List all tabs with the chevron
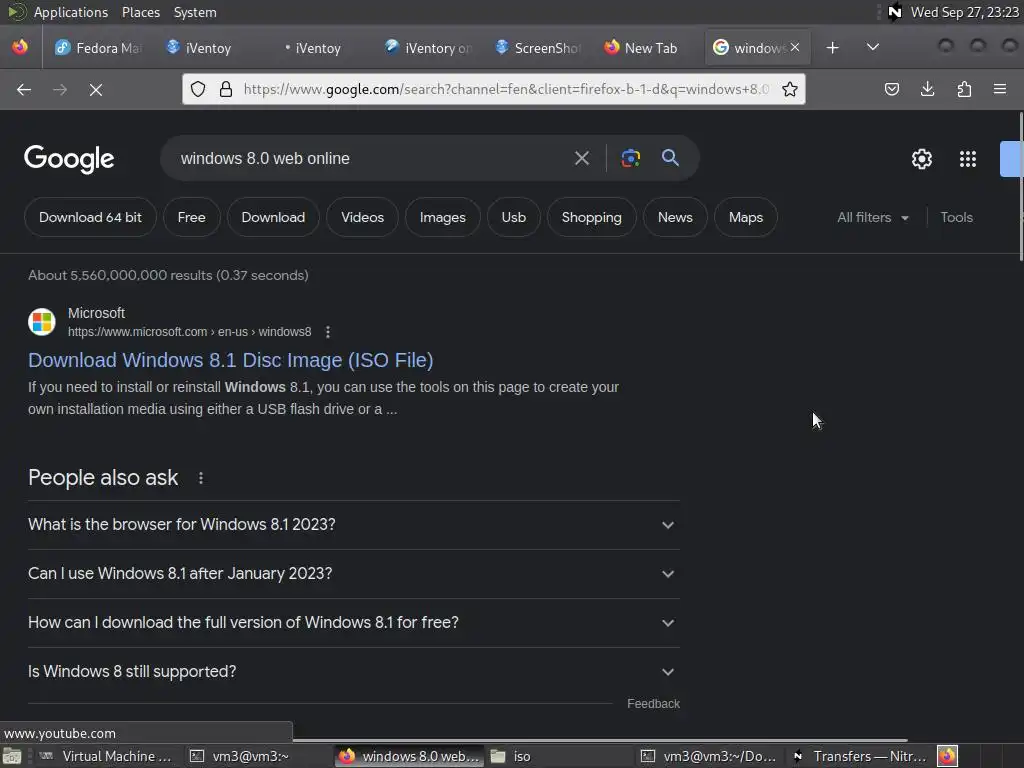Image resolution: width=1024 pixels, height=768 pixels. click(872, 48)
